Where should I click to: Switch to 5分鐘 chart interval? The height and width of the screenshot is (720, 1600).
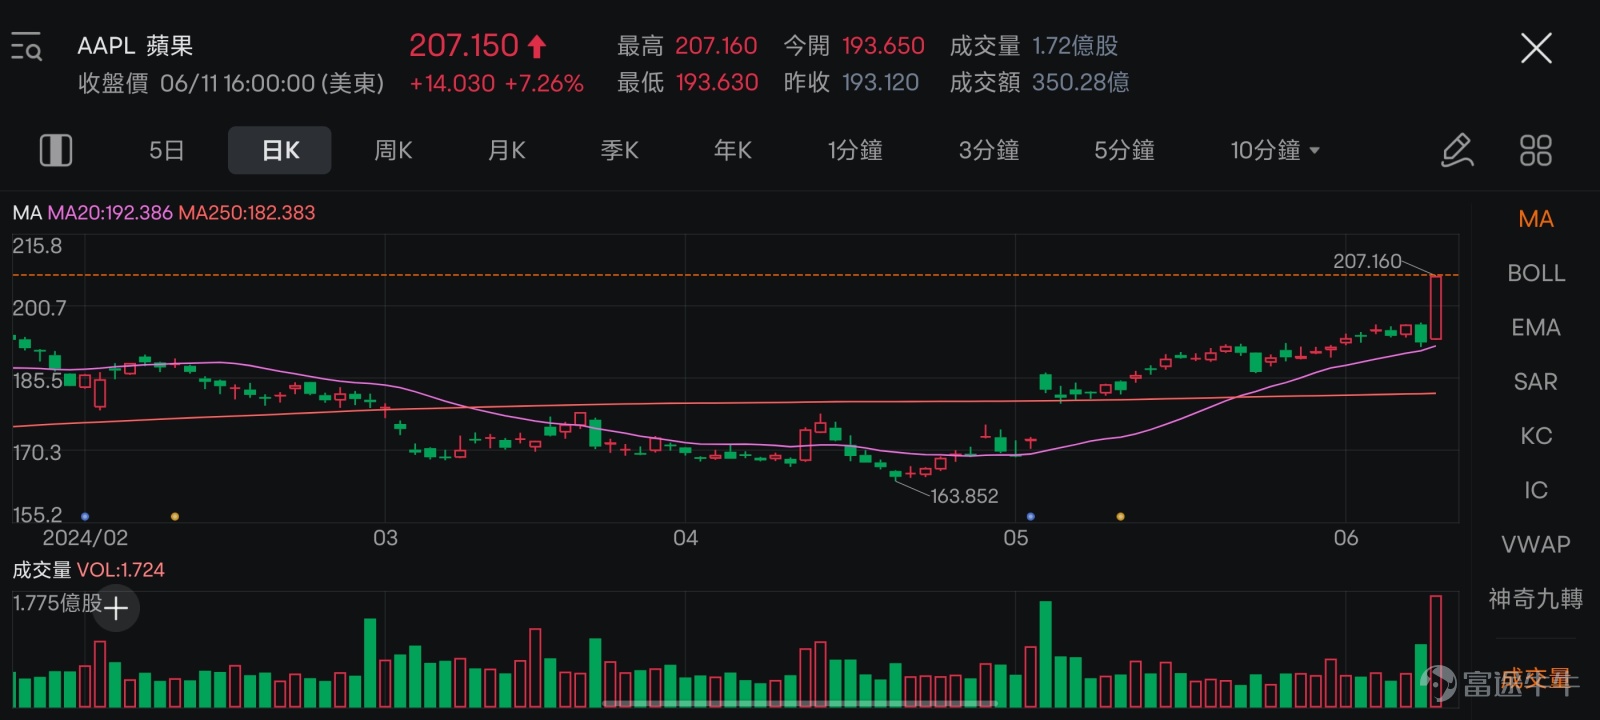(x=1124, y=150)
